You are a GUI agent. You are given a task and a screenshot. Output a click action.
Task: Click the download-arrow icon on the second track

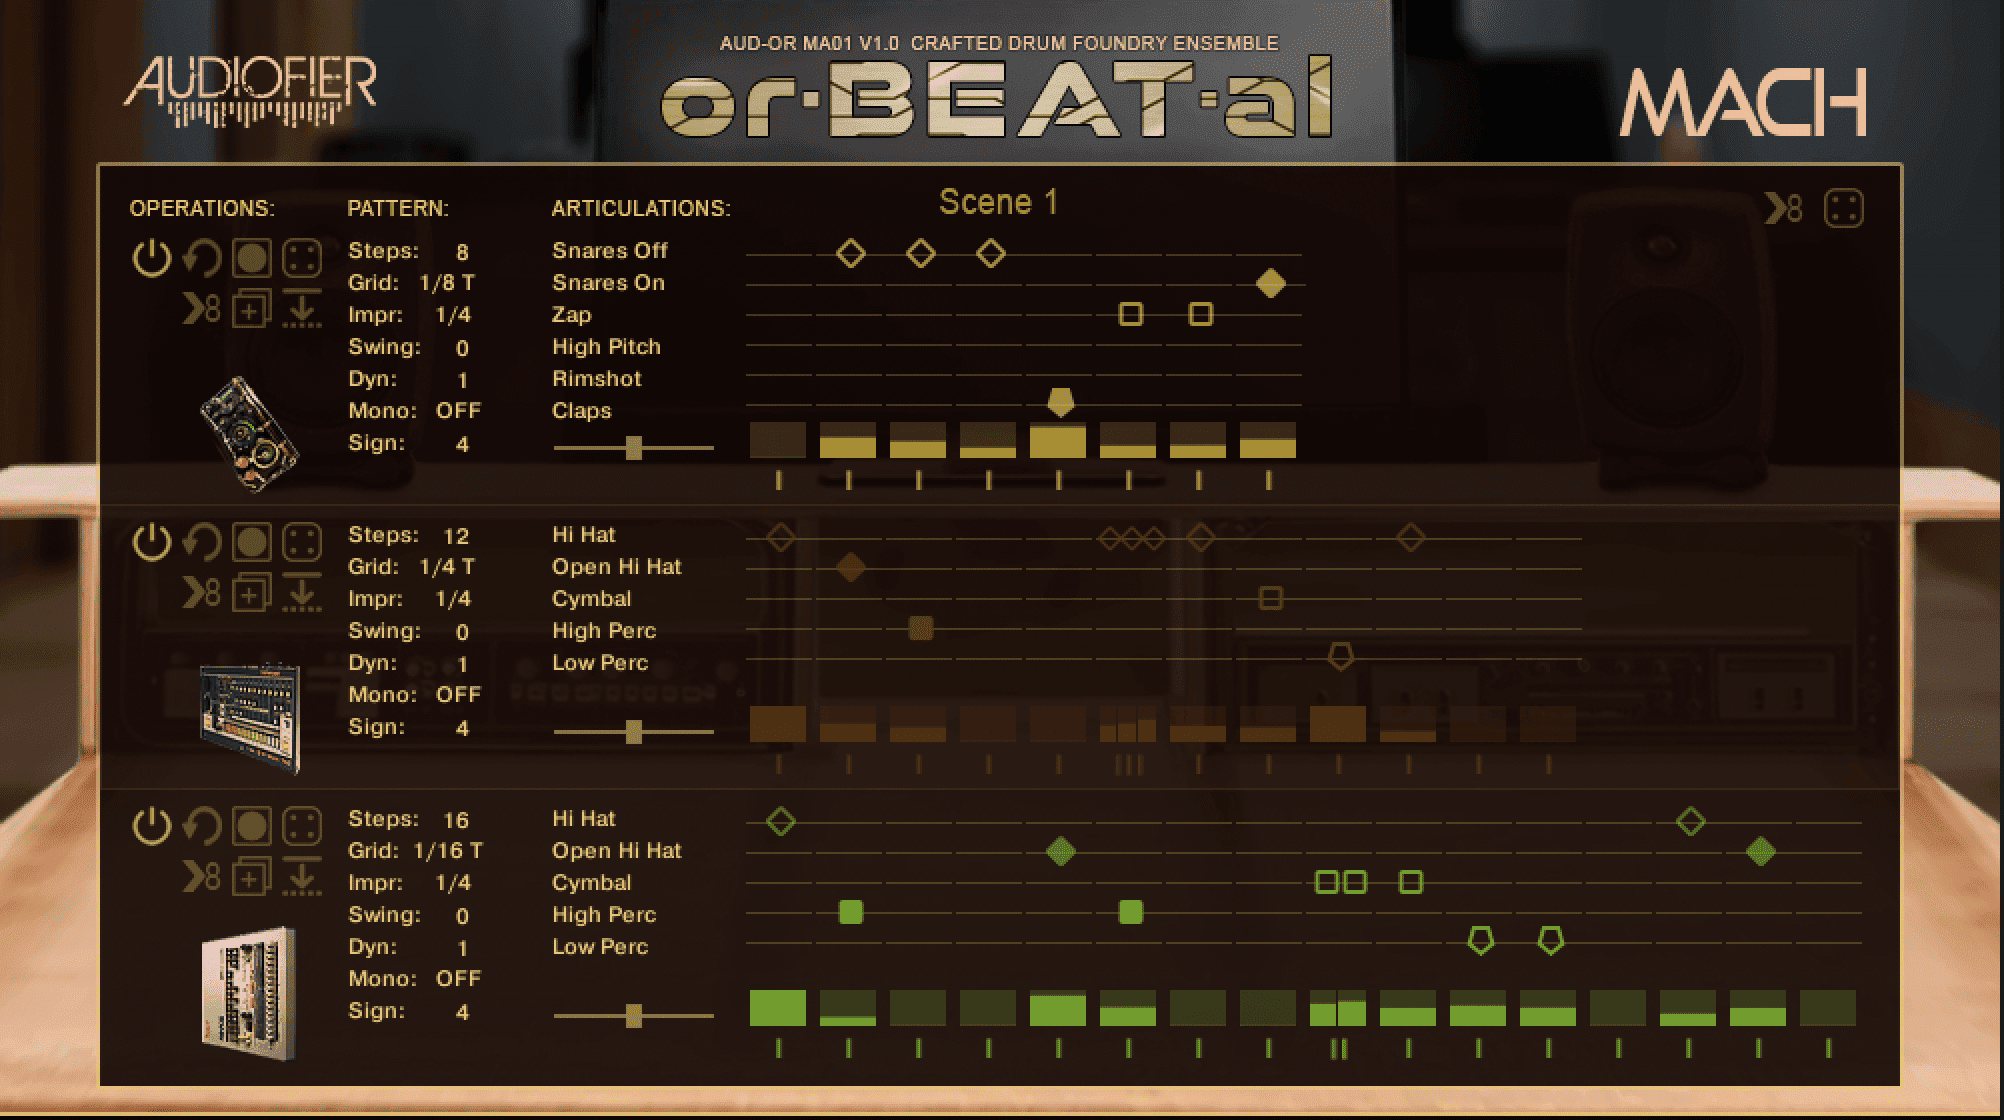[301, 594]
